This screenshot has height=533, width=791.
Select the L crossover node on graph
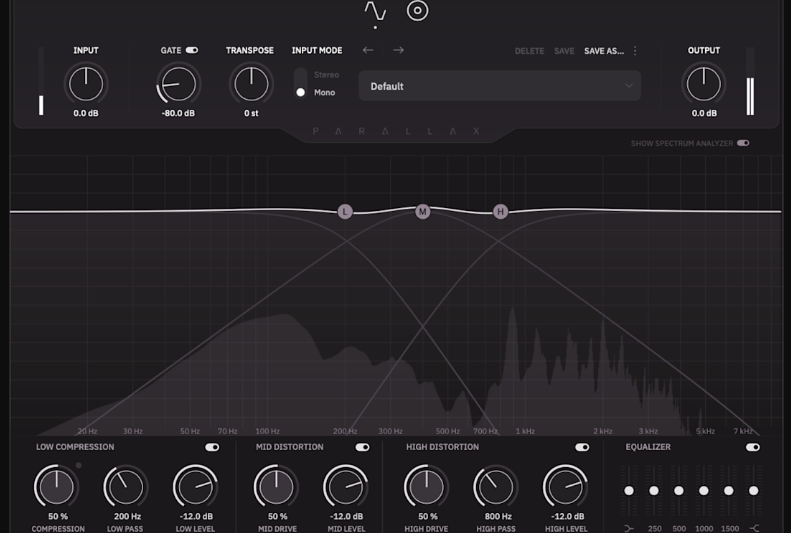(x=345, y=211)
